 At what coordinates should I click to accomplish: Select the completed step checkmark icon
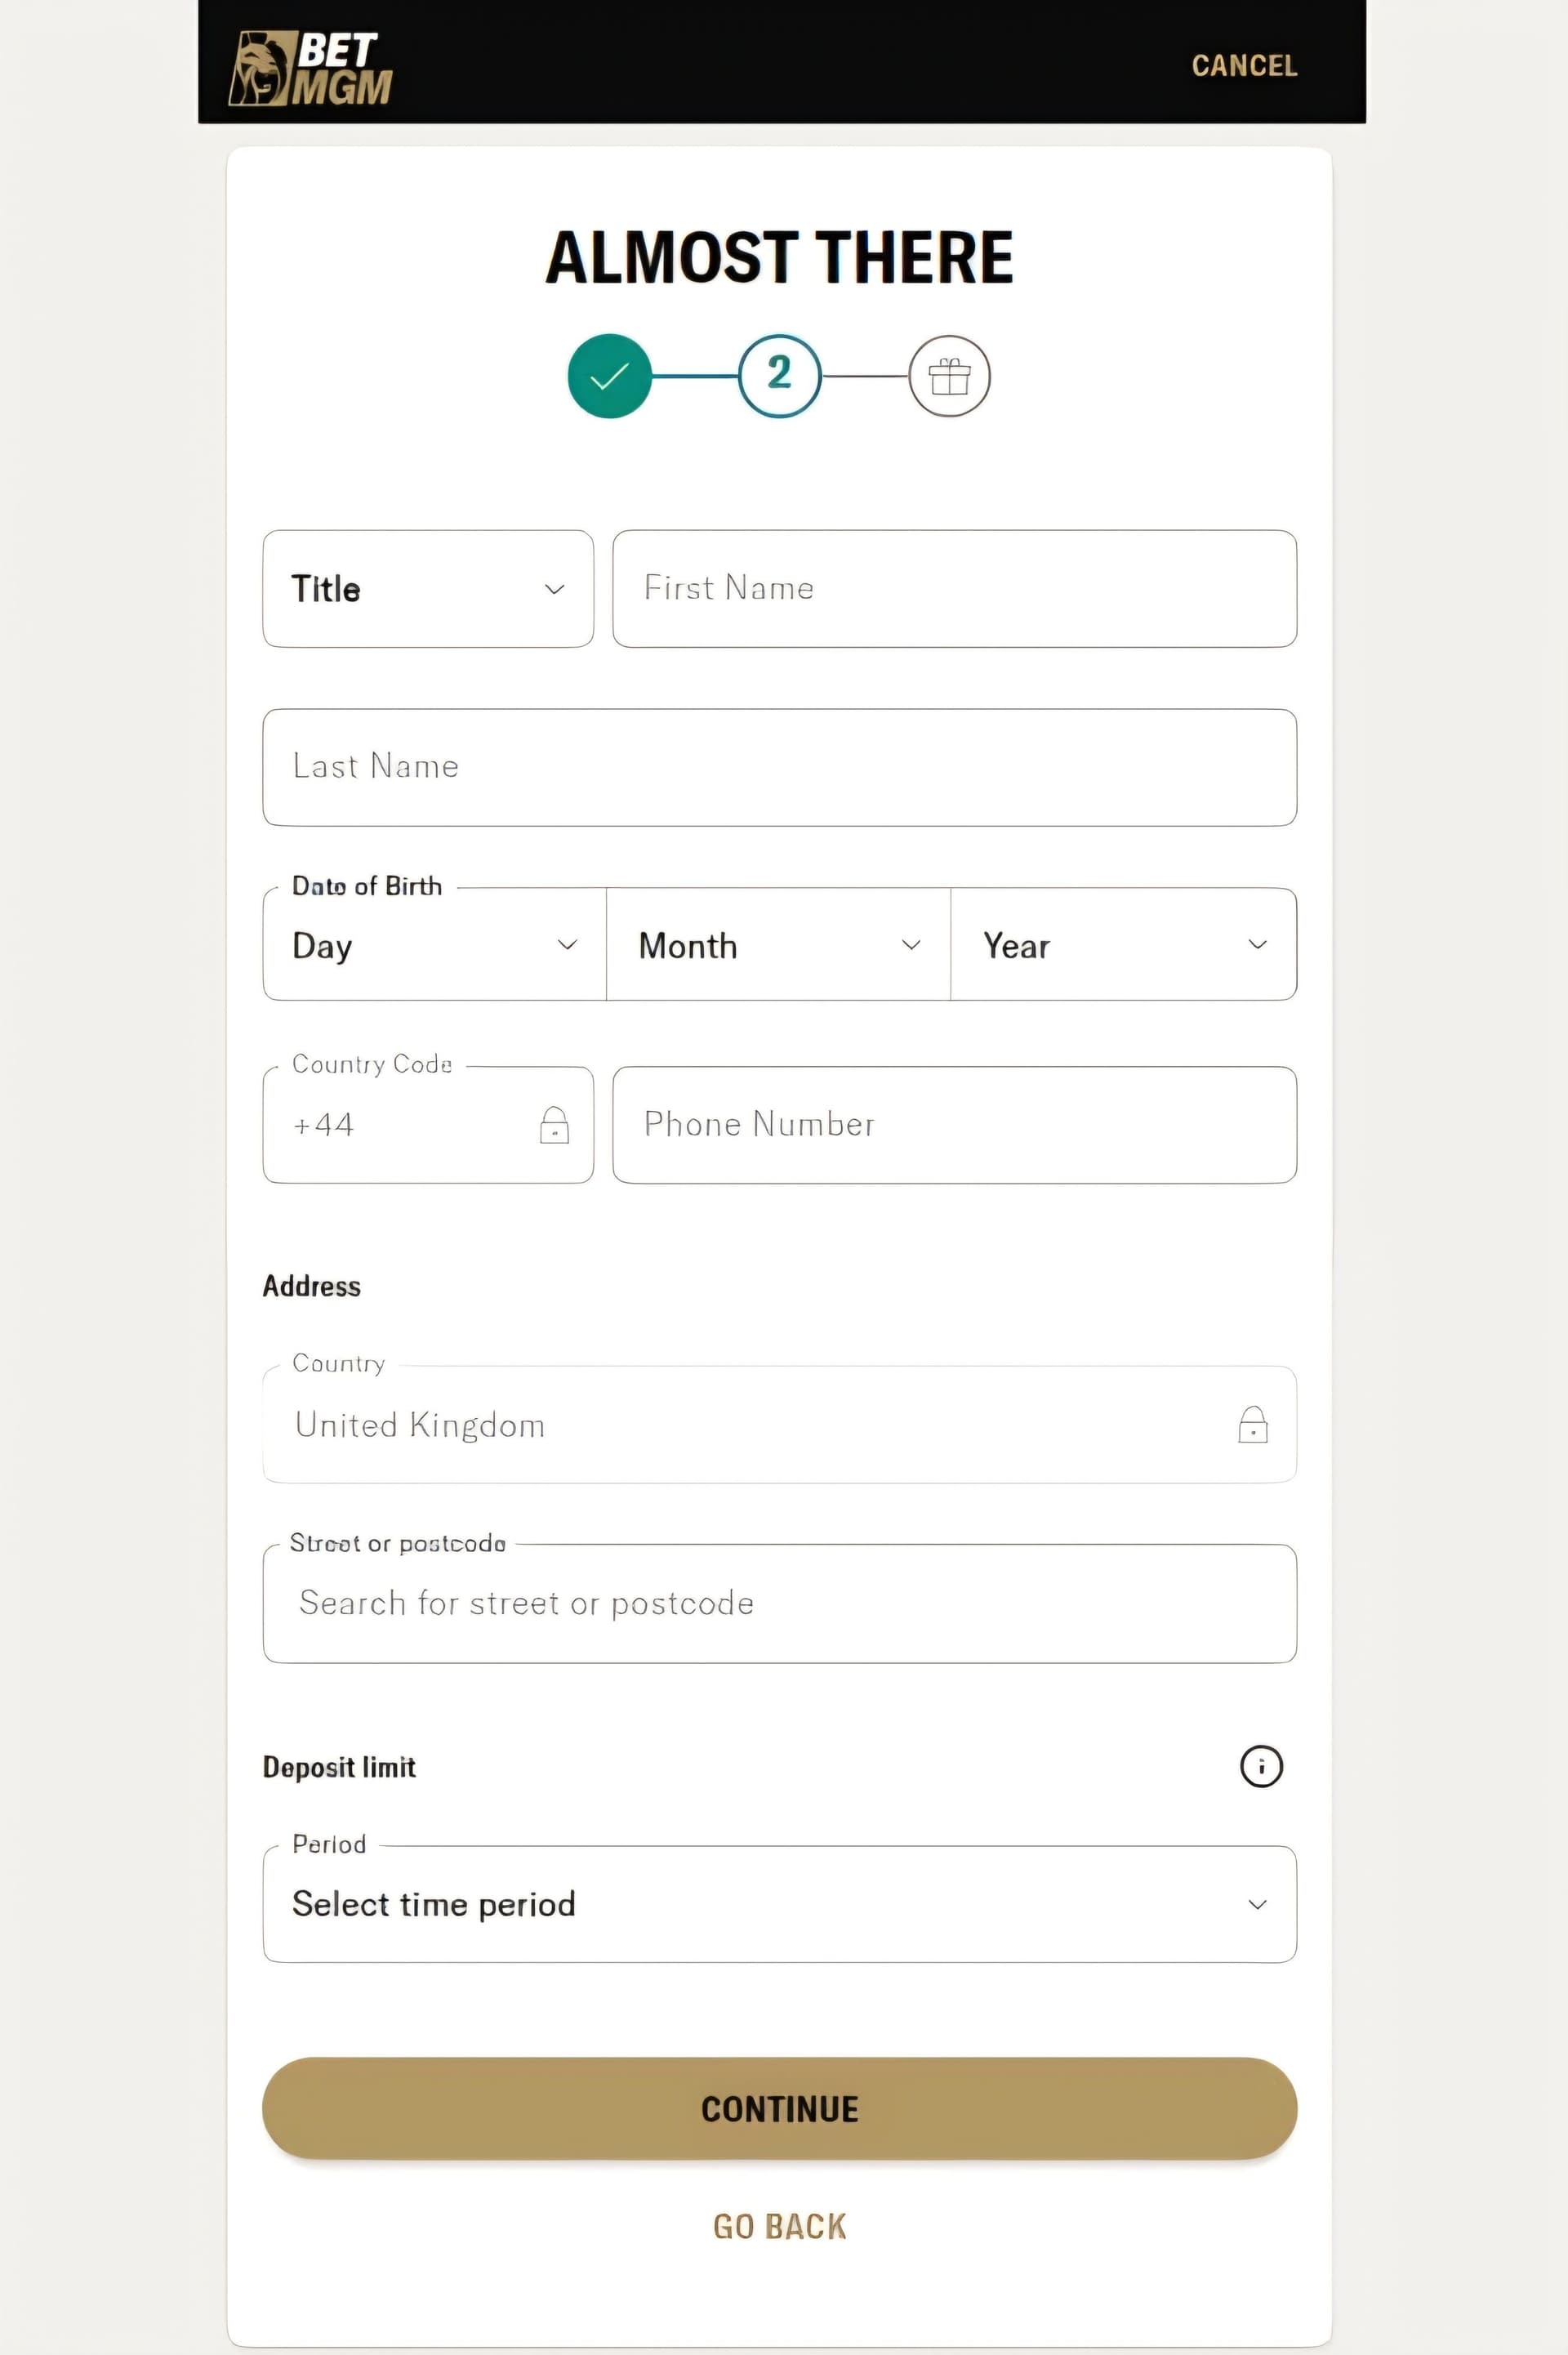(609, 376)
